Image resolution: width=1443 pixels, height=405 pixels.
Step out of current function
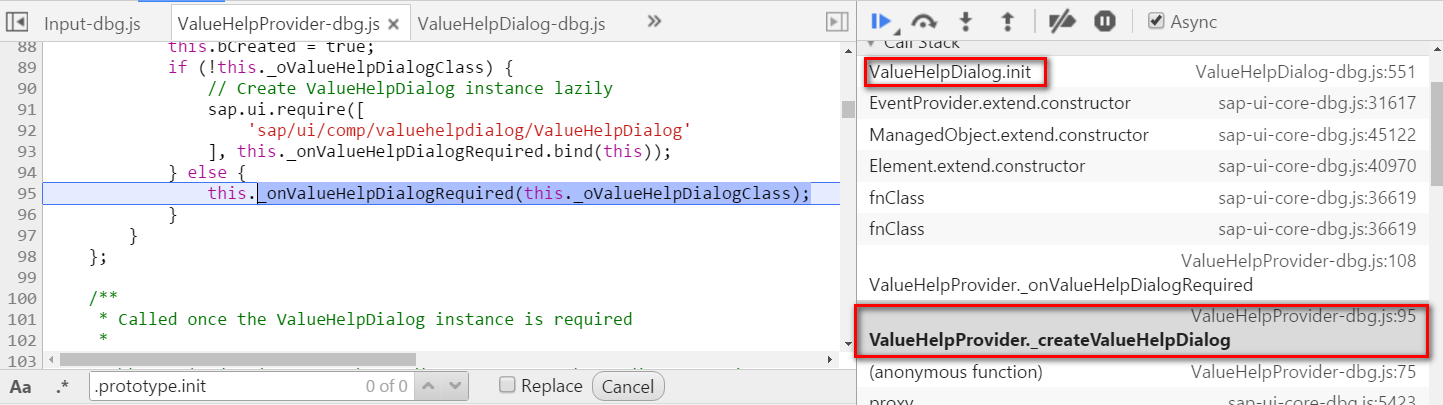pos(1007,20)
